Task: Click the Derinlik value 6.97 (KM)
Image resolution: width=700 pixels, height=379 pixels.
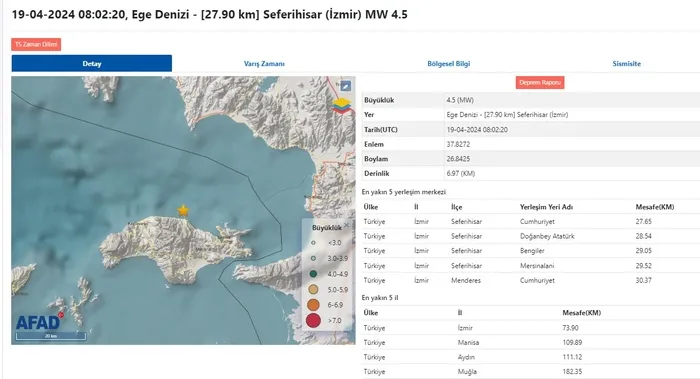Action: 461,173
